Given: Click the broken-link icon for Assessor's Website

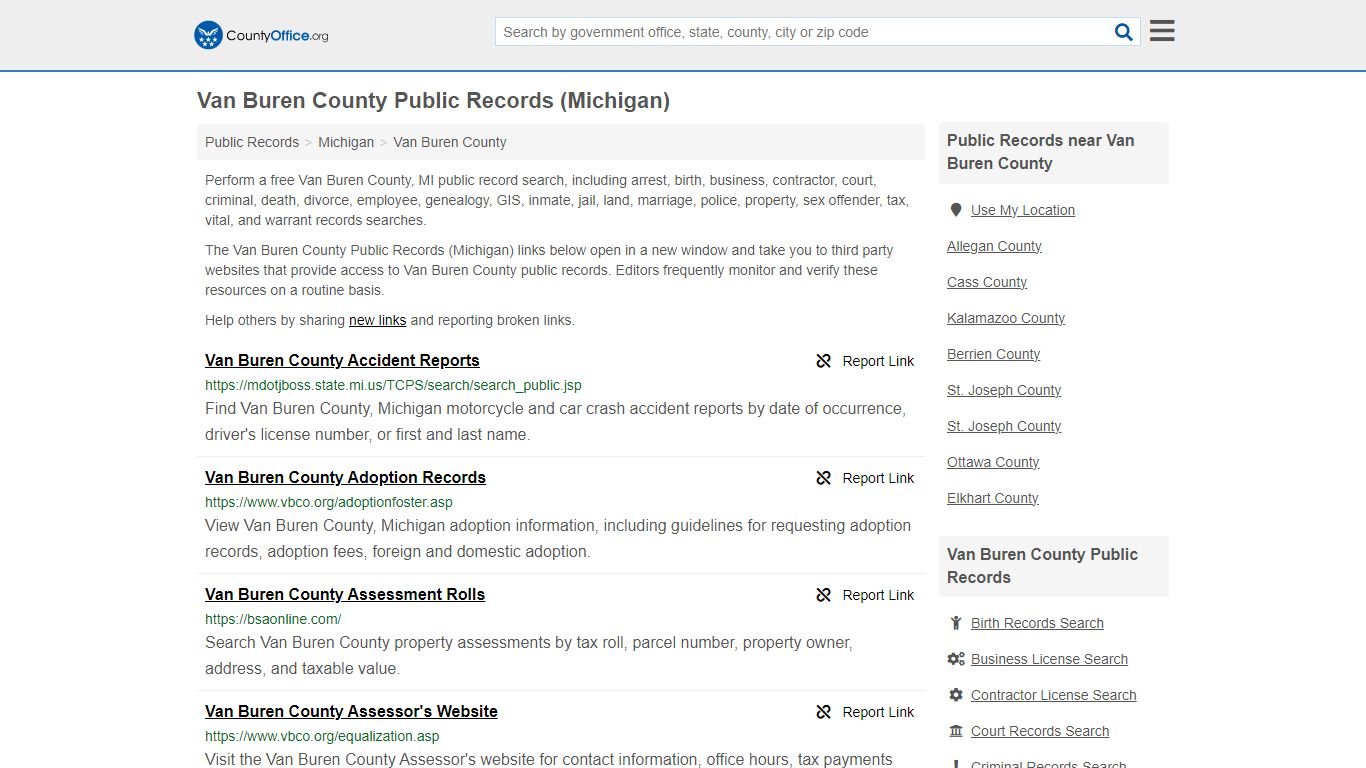Looking at the screenshot, I should point(824,712).
